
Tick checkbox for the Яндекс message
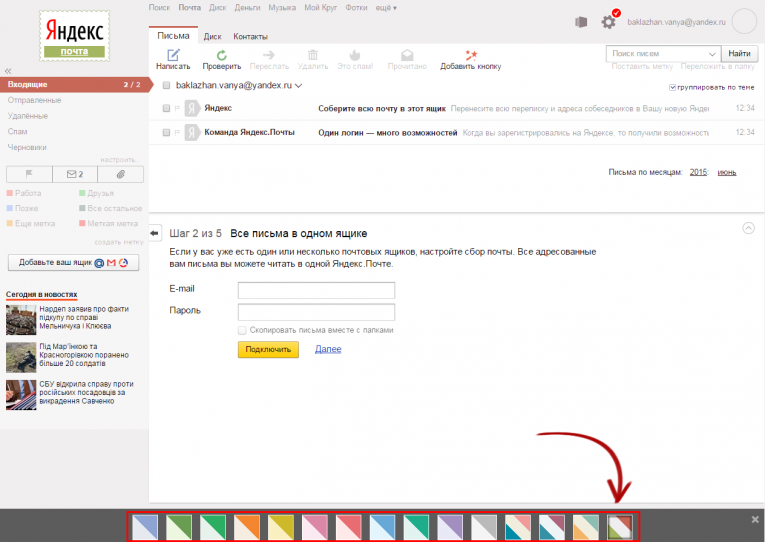[166, 108]
